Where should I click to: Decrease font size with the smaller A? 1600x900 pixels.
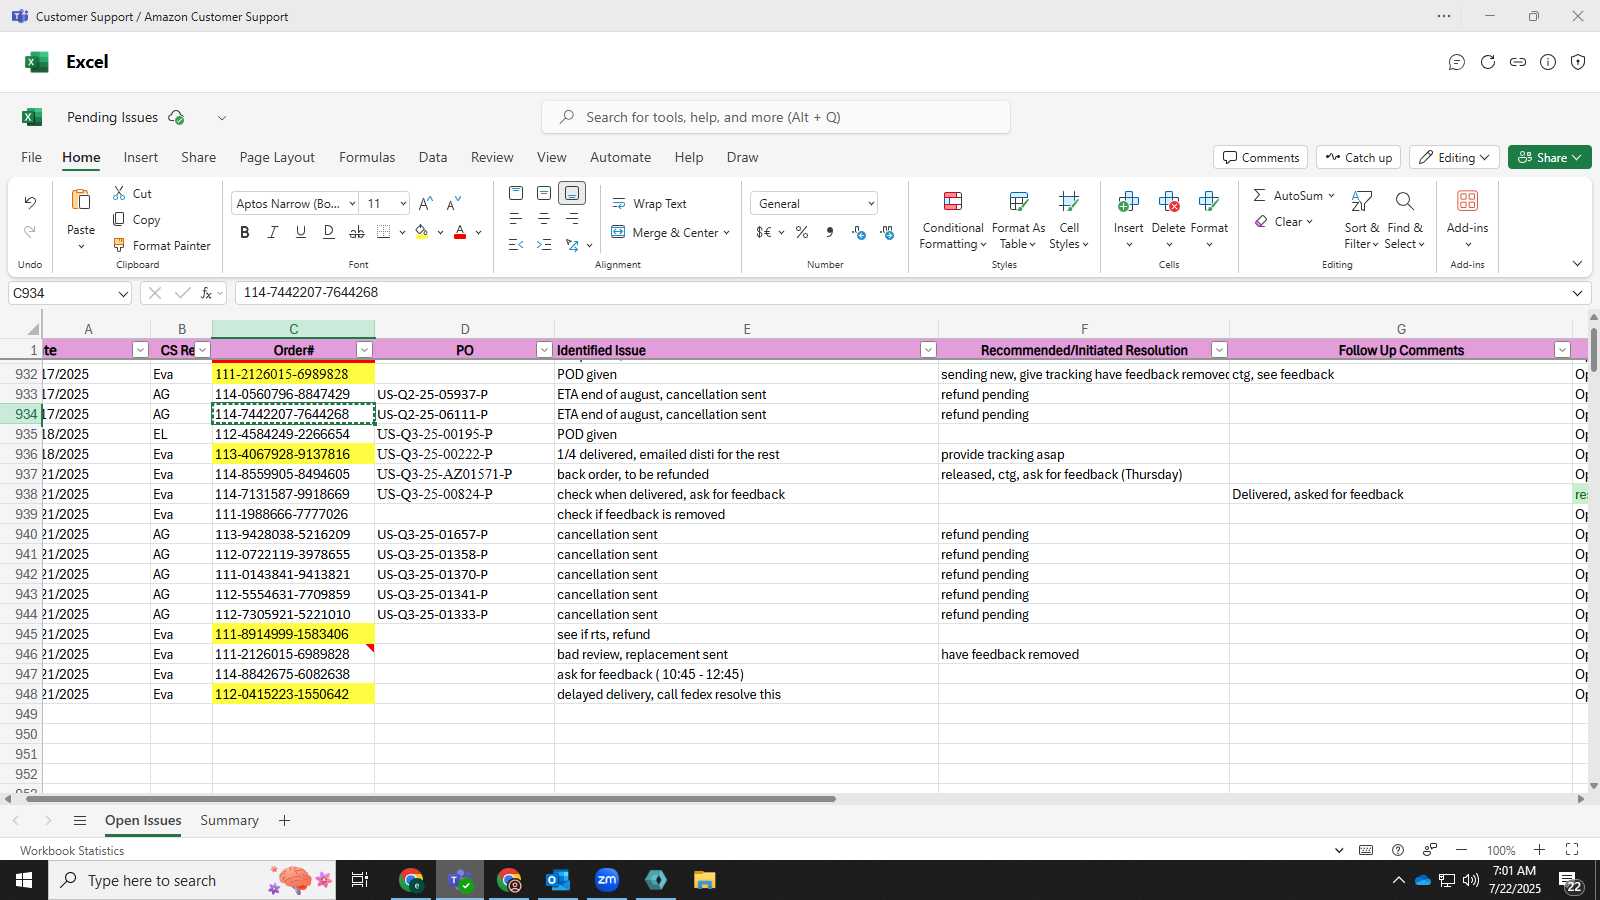click(x=454, y=203)
